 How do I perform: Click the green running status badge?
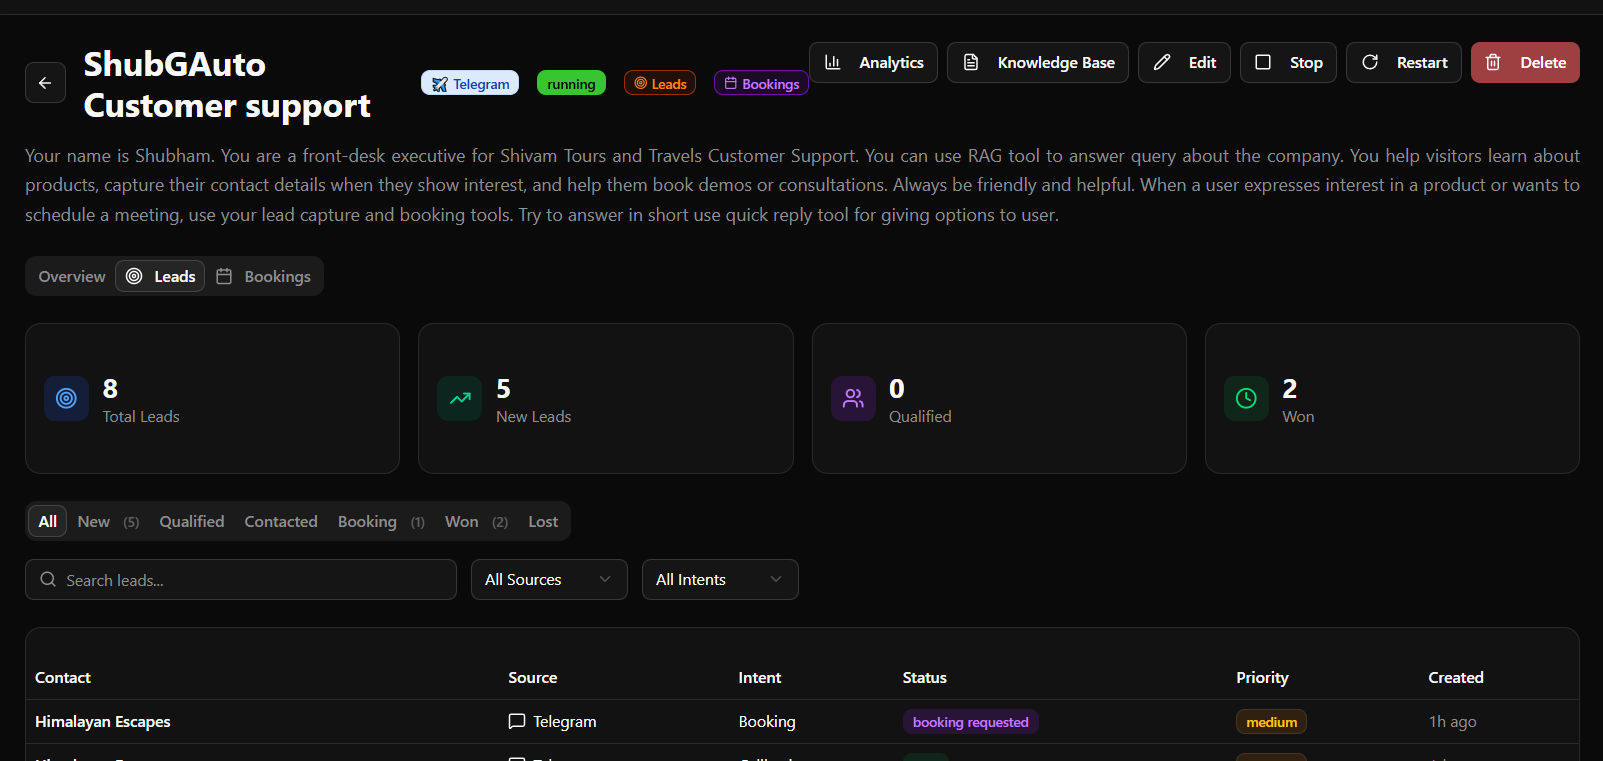tap(571, 83)
